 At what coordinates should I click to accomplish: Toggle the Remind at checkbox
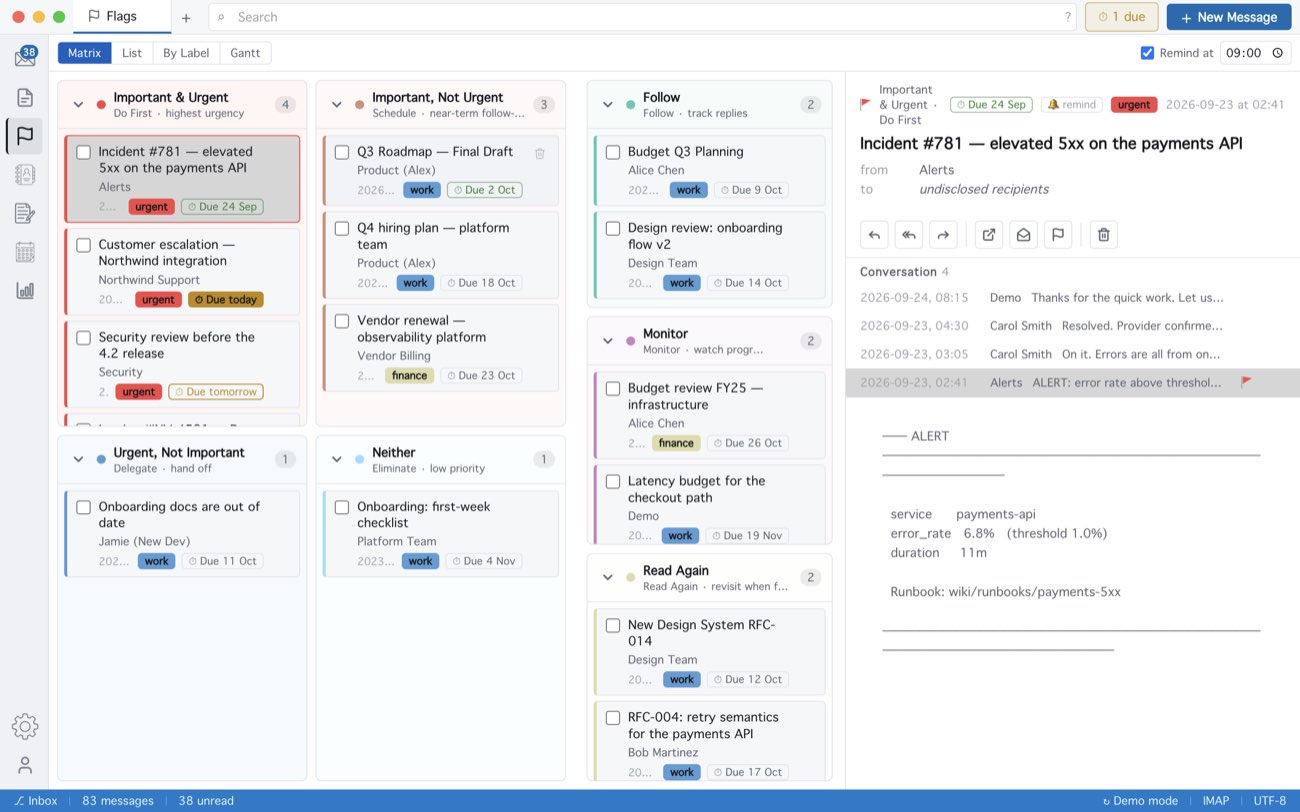(1147, 53)
